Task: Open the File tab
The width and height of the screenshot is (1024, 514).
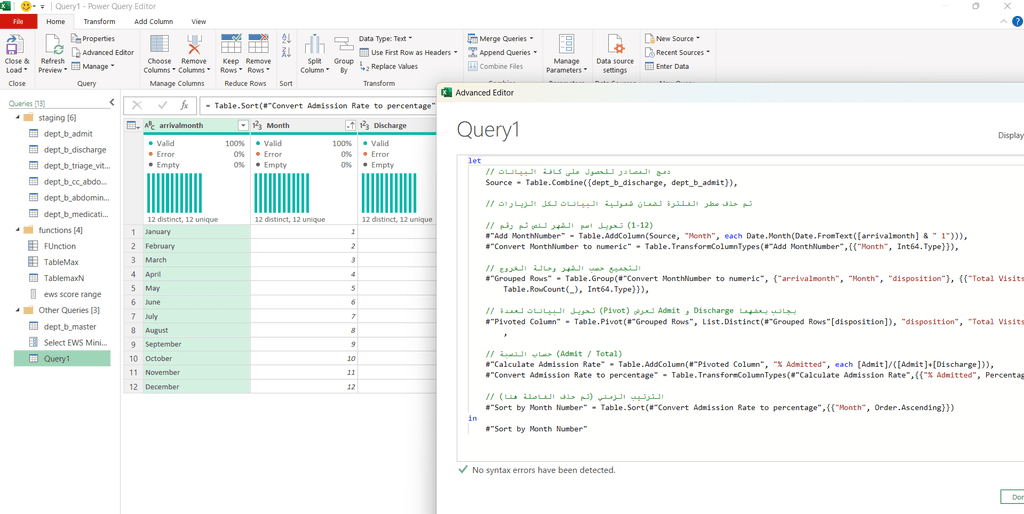Action: coord(16,22)
